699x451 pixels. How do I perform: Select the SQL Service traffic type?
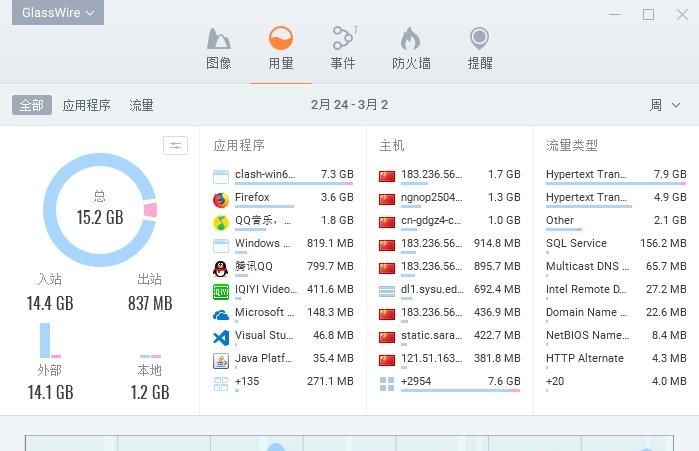click(x=616, y=246)
